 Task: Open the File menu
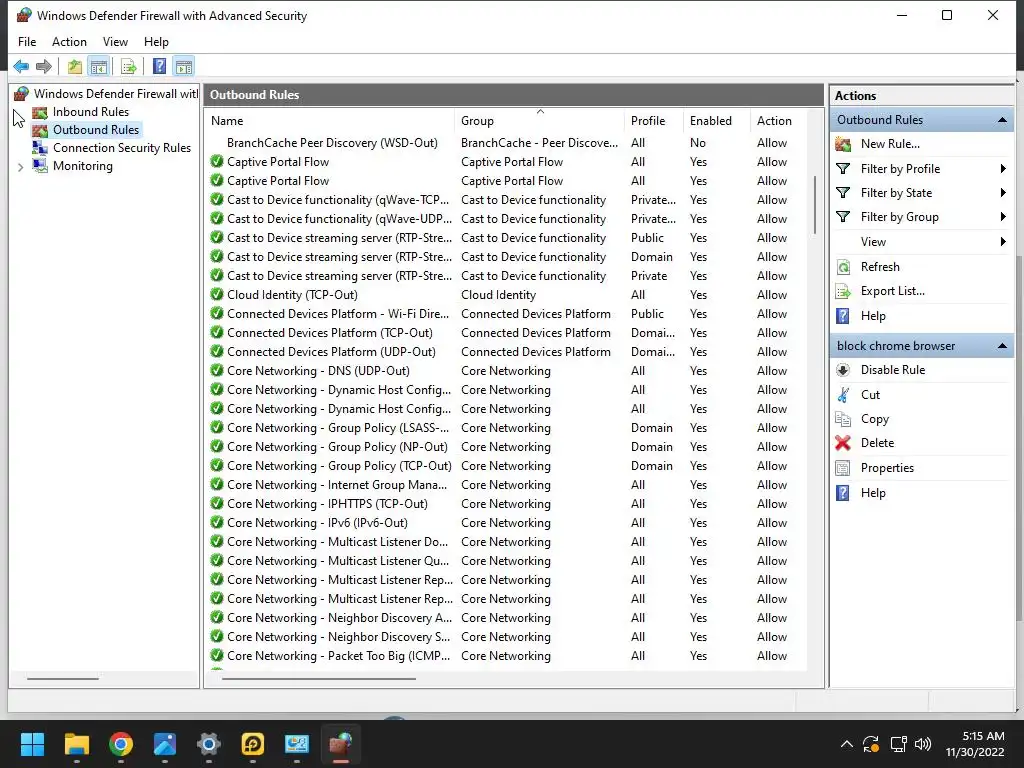coord(27,42)
